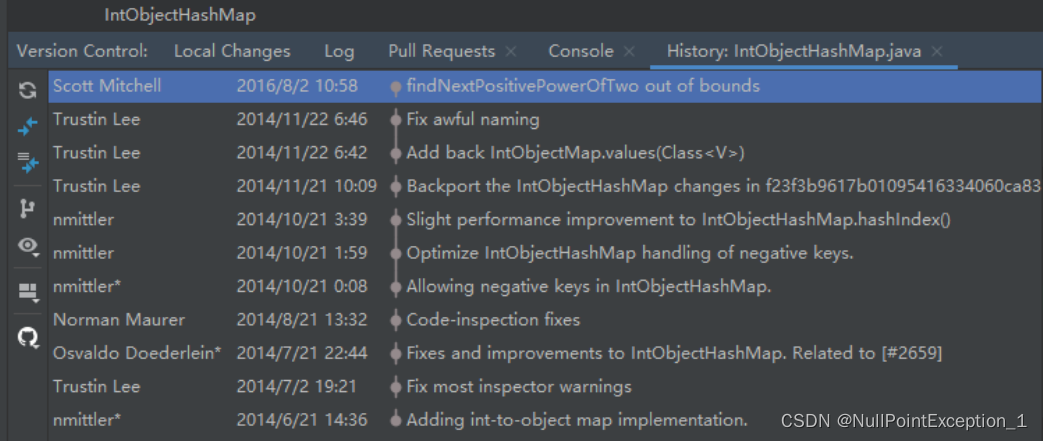
Task: Open the Log tab
Action: [x=339, y=51]
